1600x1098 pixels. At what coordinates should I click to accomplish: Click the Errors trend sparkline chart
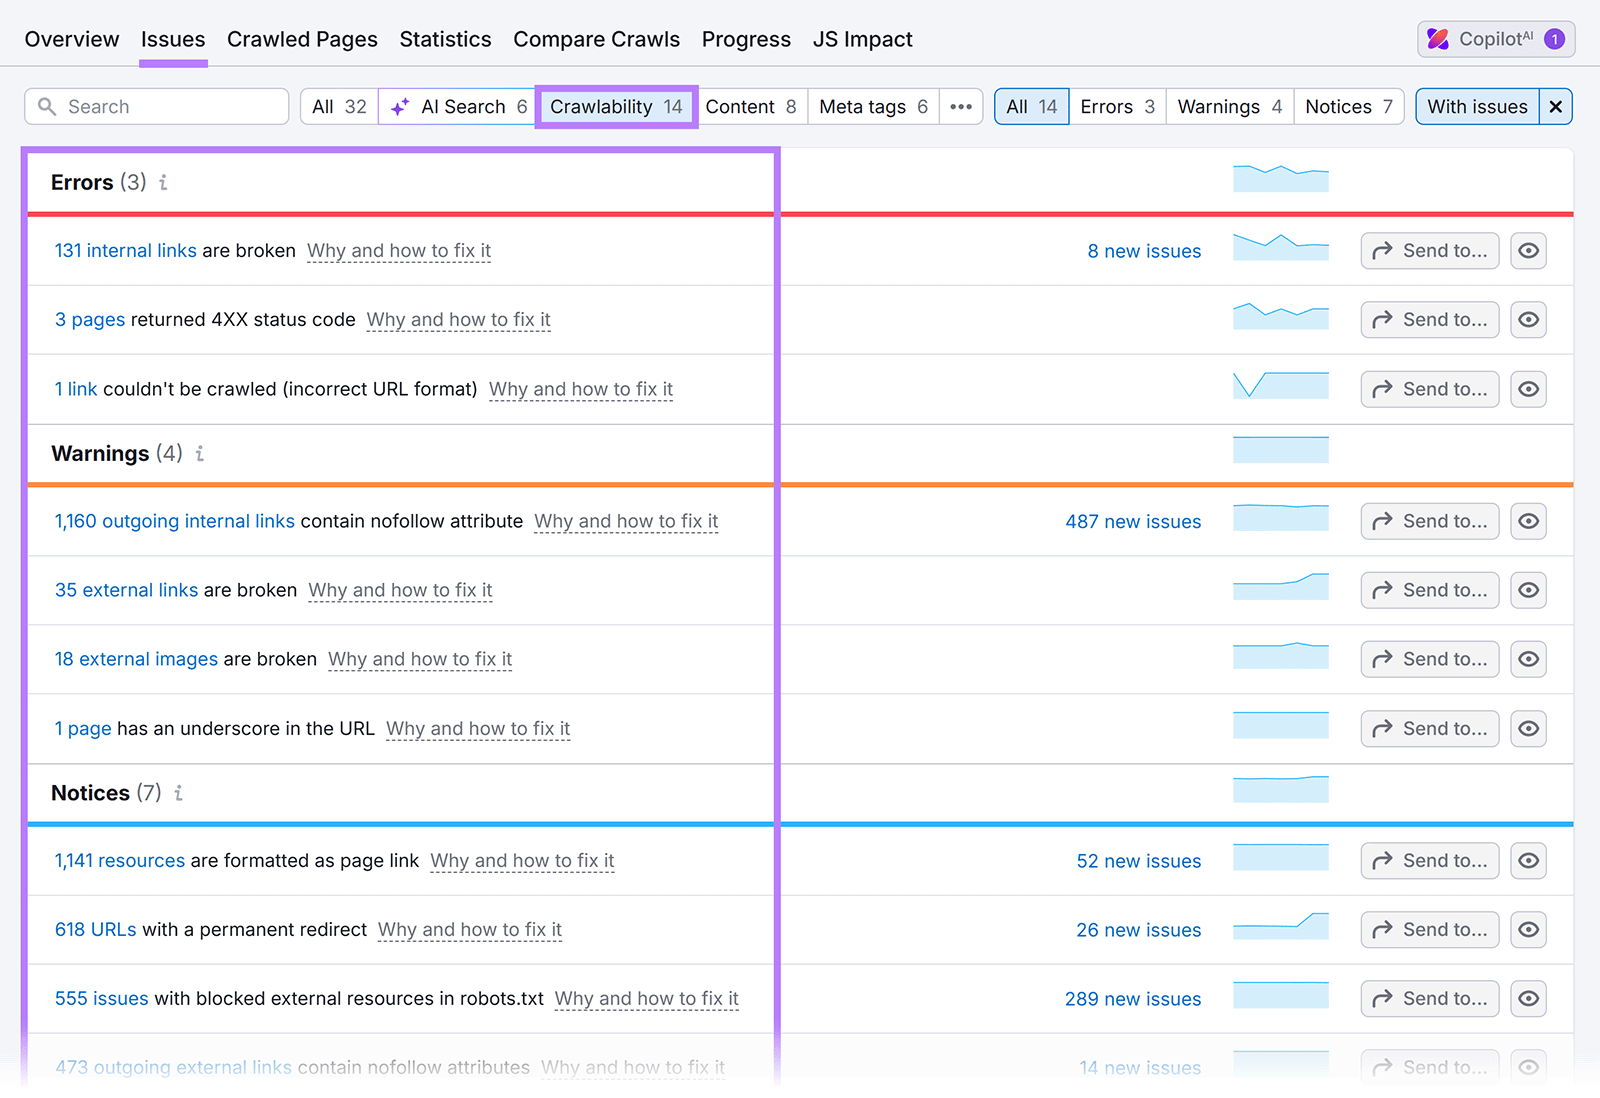click(x=1281, y=178)
